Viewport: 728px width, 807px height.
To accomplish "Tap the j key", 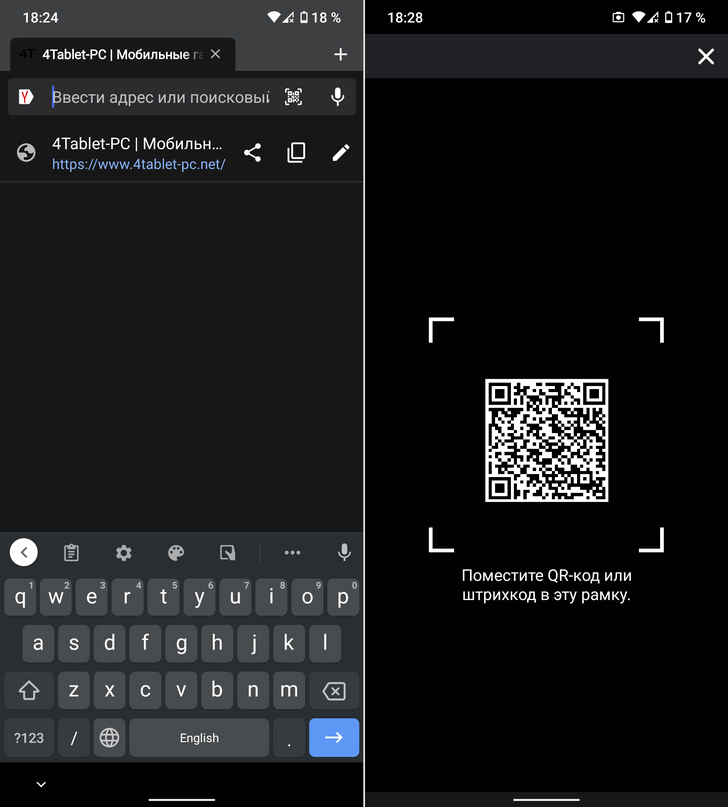I will (x=253, y=643).
